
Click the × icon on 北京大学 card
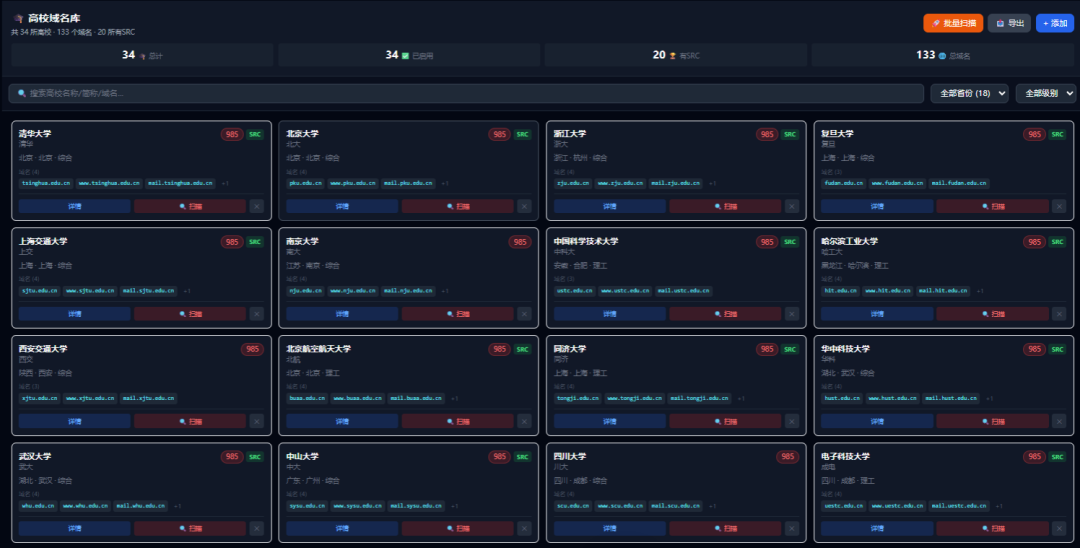[x=524, y=206]
